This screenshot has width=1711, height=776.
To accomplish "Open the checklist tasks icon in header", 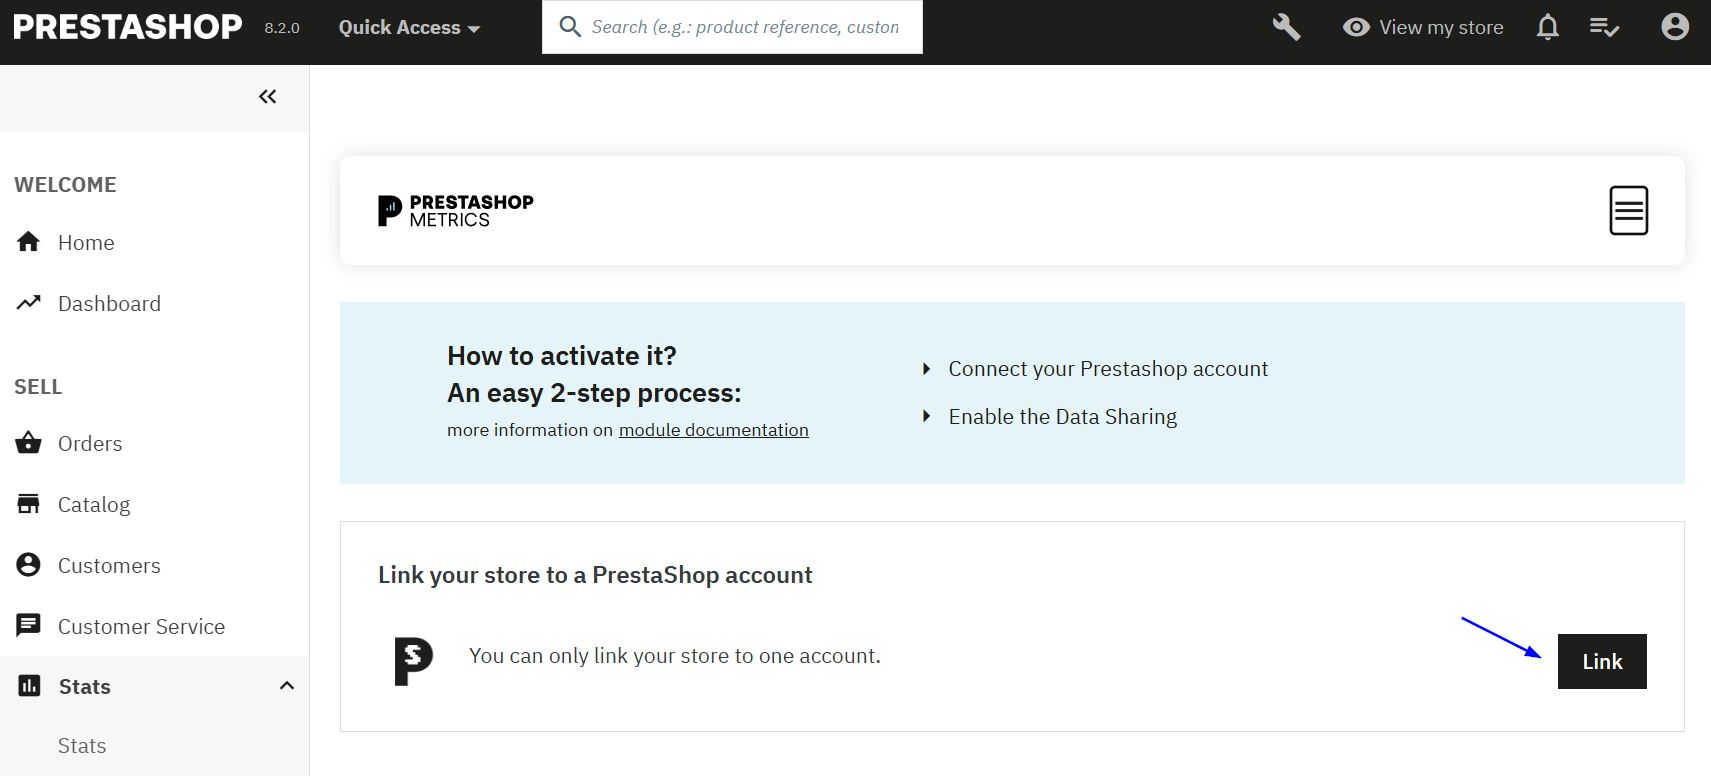I will click(x=1604, y=28).
